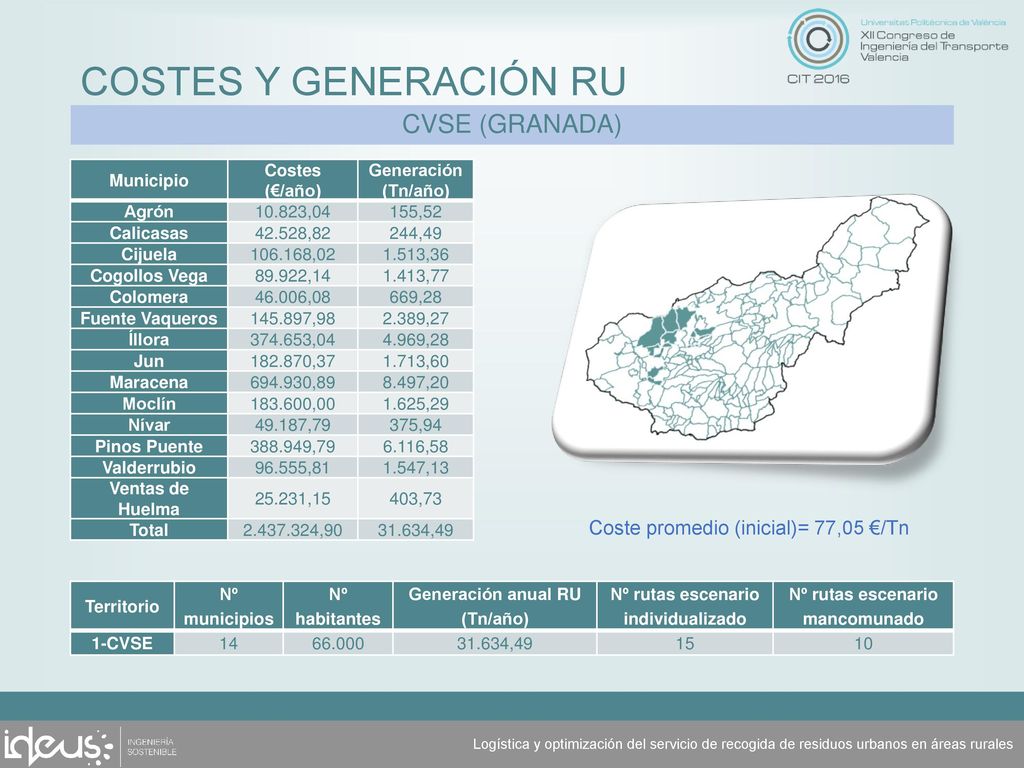Select the generation value 1.547,13
Image resolution: width=1024 pixels, height=768 pixels.
(415, 468)
